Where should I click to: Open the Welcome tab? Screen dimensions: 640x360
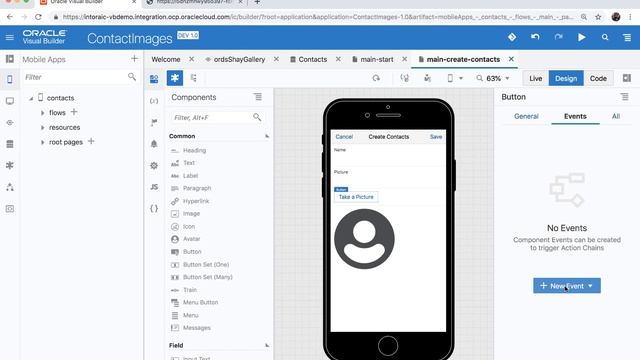click(166, 59)
